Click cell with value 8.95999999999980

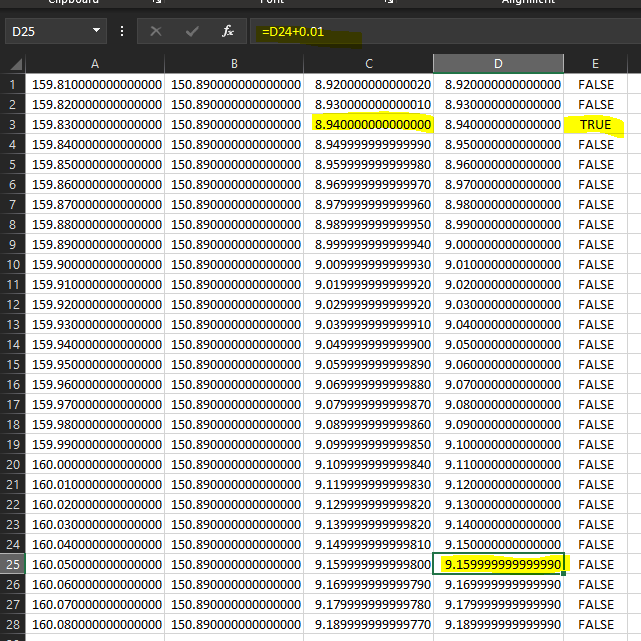pyautogui.click(x=369, y=165)
